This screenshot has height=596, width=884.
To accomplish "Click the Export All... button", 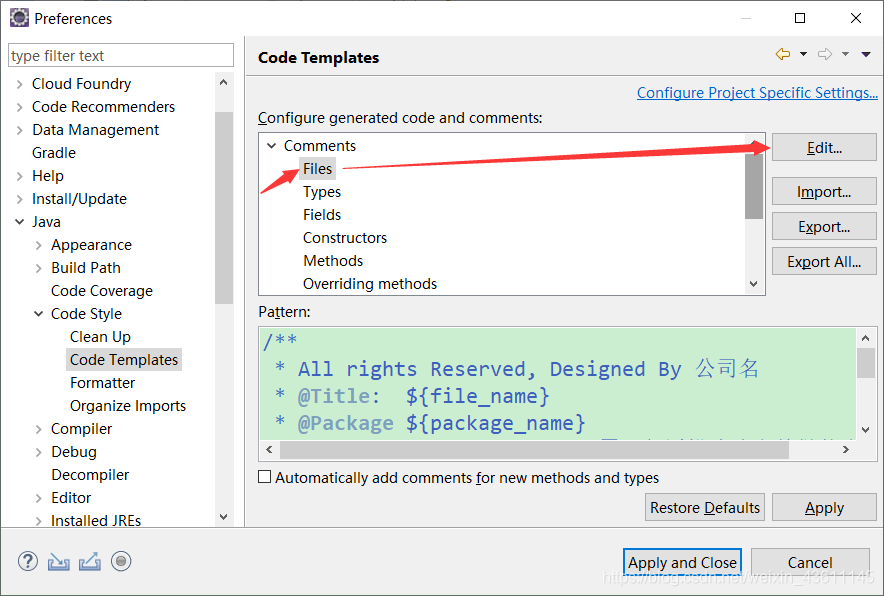I will point(824,262).
